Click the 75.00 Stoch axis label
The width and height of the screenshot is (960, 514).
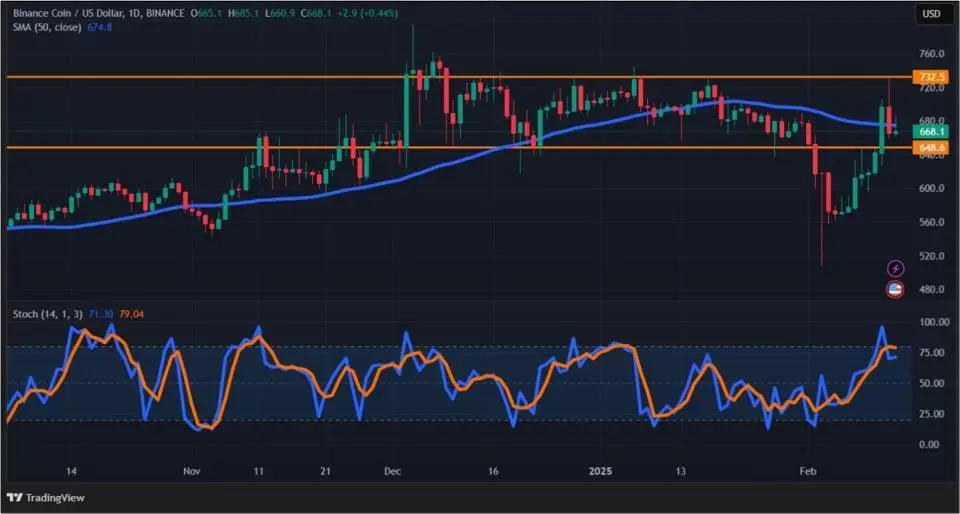pos(931,352)
